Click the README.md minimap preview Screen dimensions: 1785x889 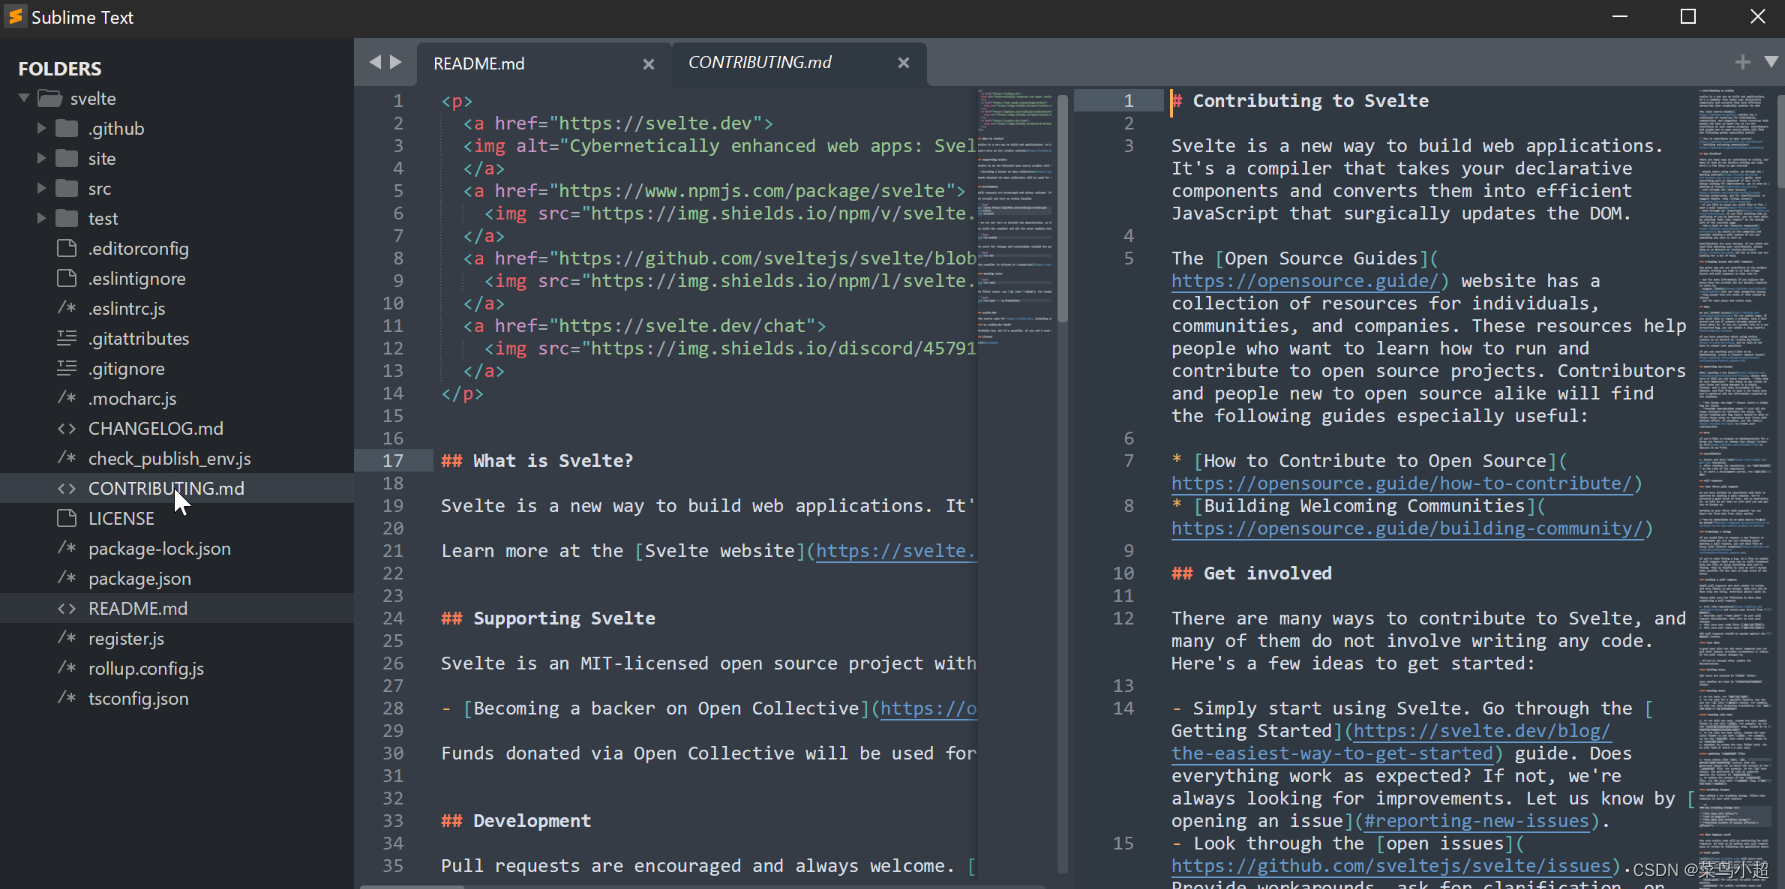[1015, 220]
